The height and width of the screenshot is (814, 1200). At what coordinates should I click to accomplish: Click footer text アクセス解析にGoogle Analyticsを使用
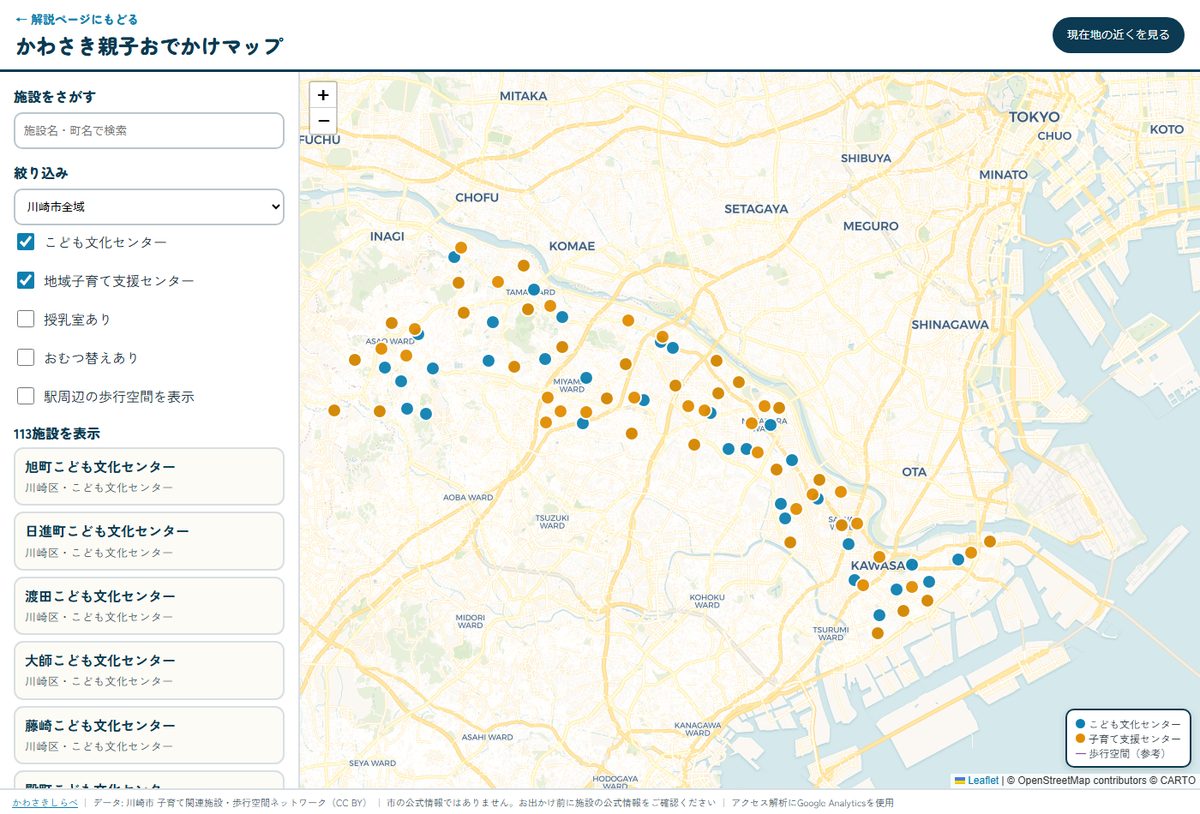[812, 803]
